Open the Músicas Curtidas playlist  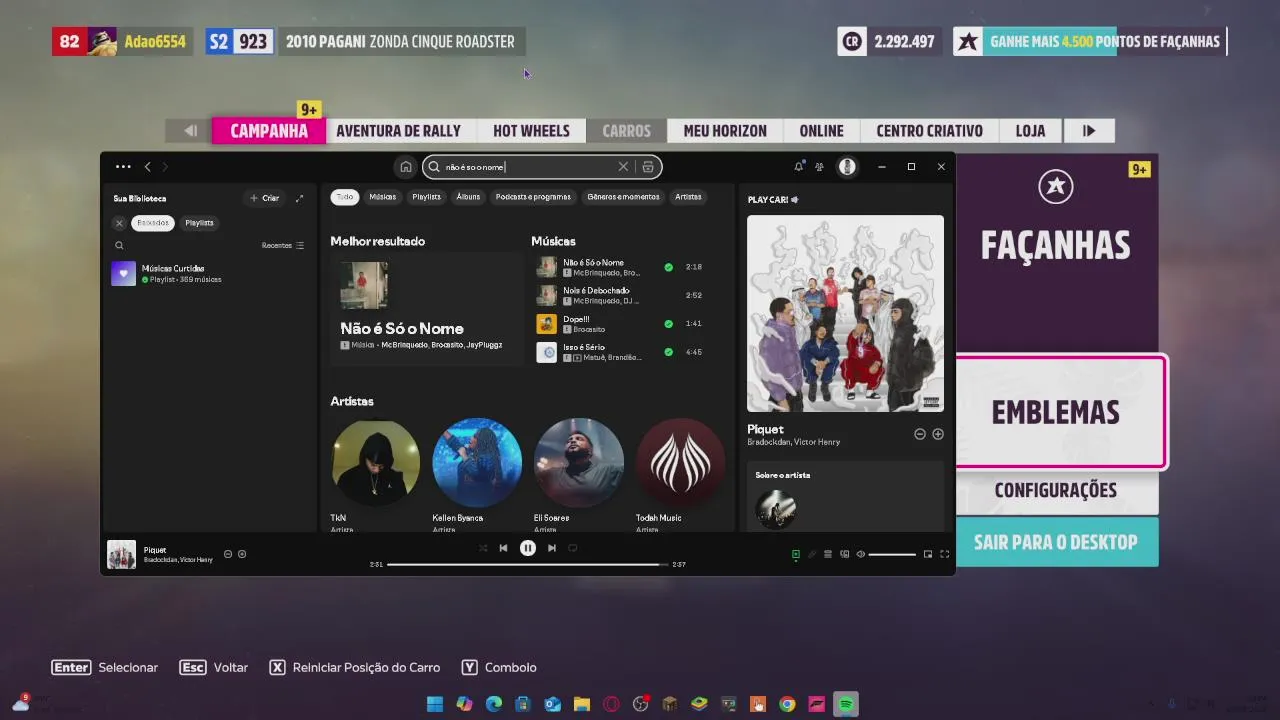pos(210,273)
